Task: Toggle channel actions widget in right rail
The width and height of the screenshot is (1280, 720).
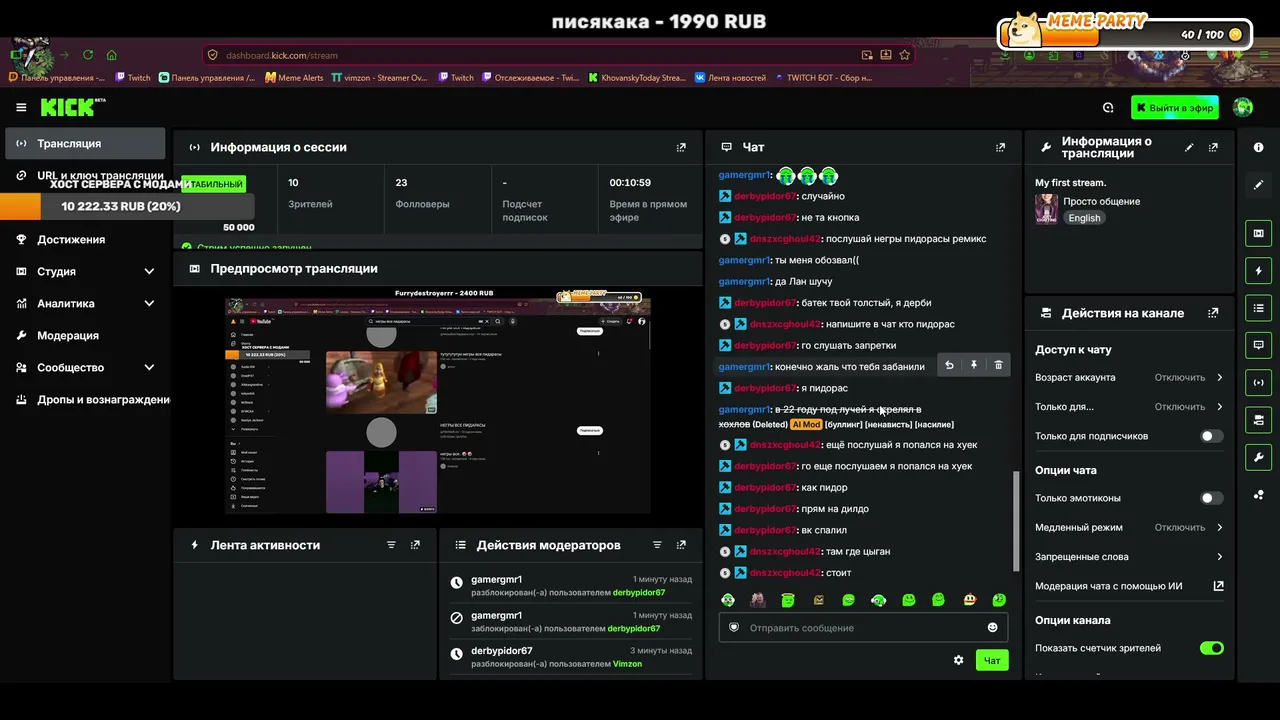Action: pyautogui.click(x=1258, y=420)
